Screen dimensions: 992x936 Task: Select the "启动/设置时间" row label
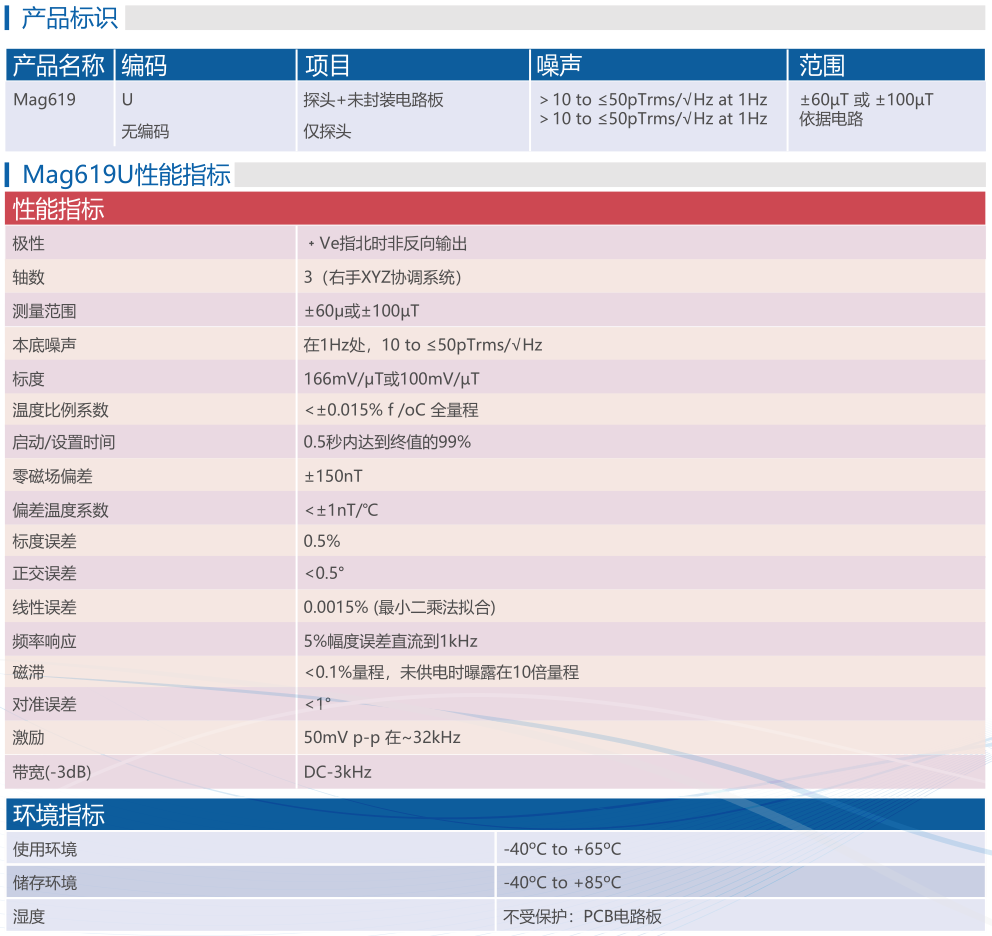coord(64,442)
